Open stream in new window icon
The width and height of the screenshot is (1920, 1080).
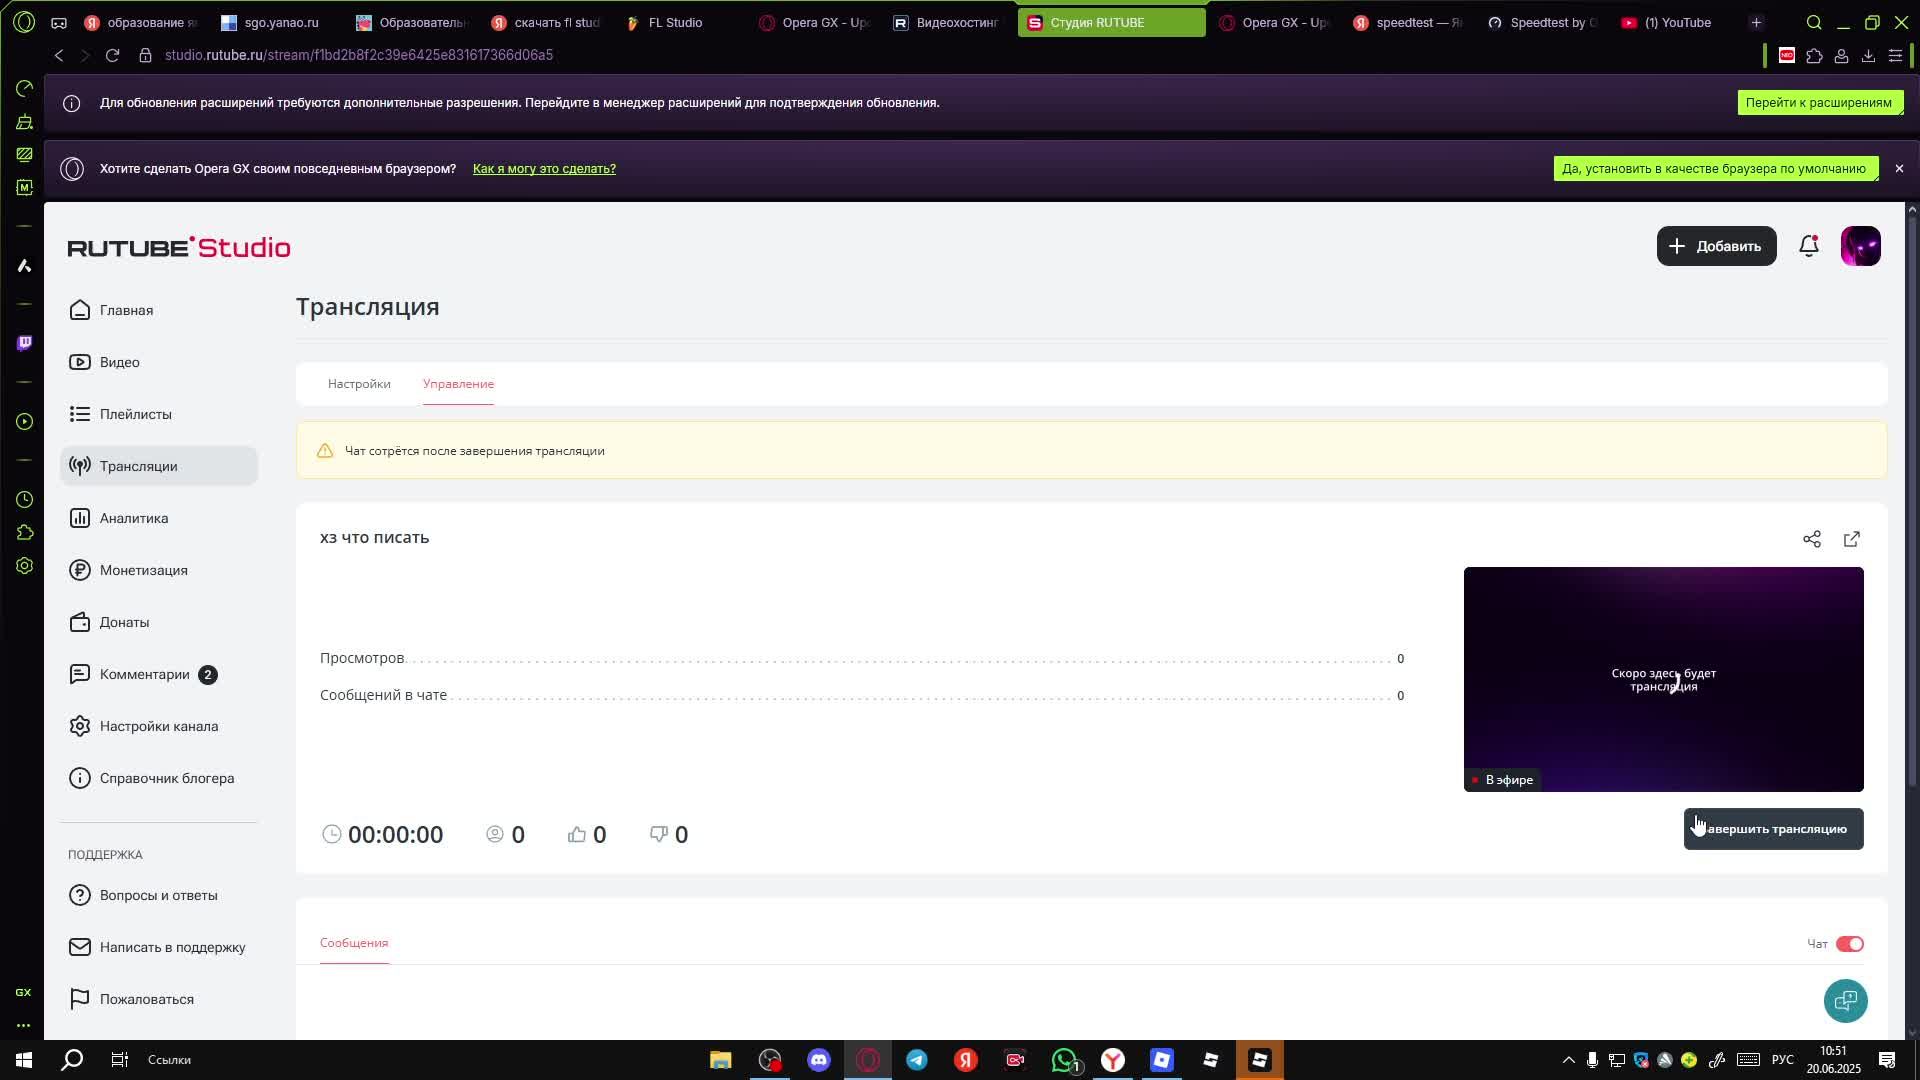[1851, 539]
